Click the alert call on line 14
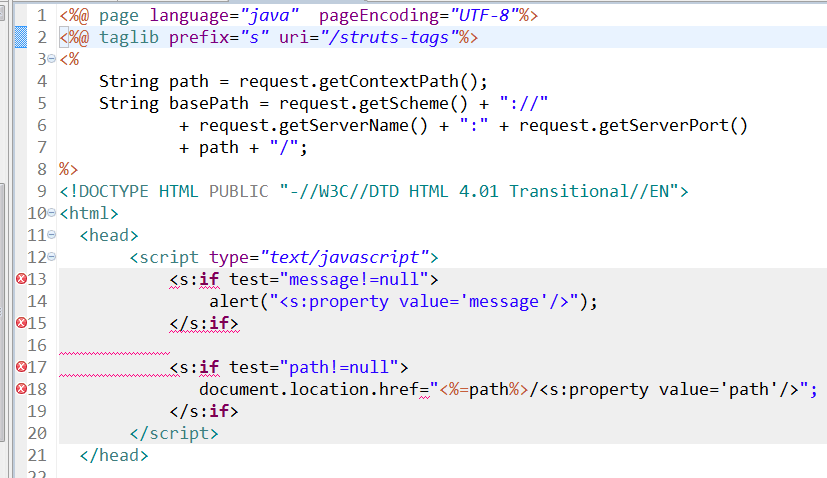Viewport: 827px width, 478px height. [x=403, y=301]
